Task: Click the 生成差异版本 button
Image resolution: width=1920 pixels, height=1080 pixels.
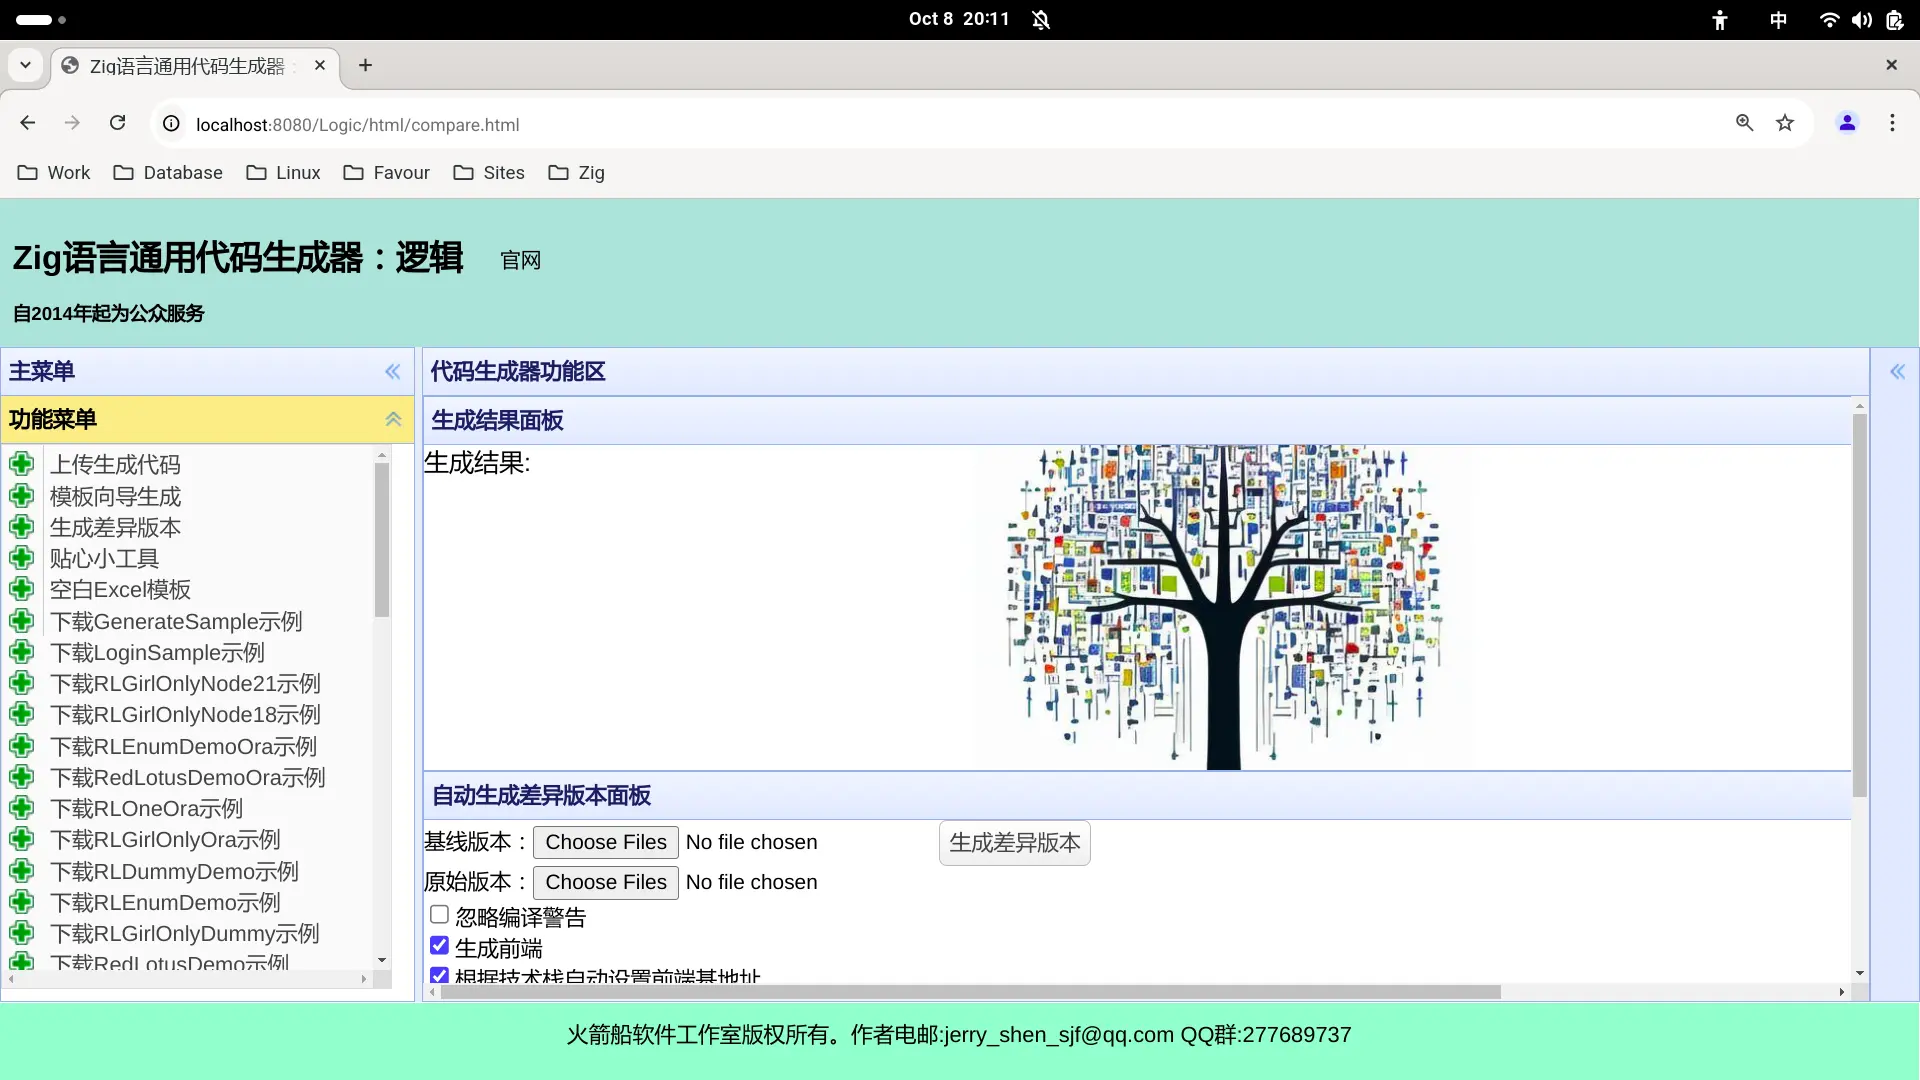Action: 1015,843
